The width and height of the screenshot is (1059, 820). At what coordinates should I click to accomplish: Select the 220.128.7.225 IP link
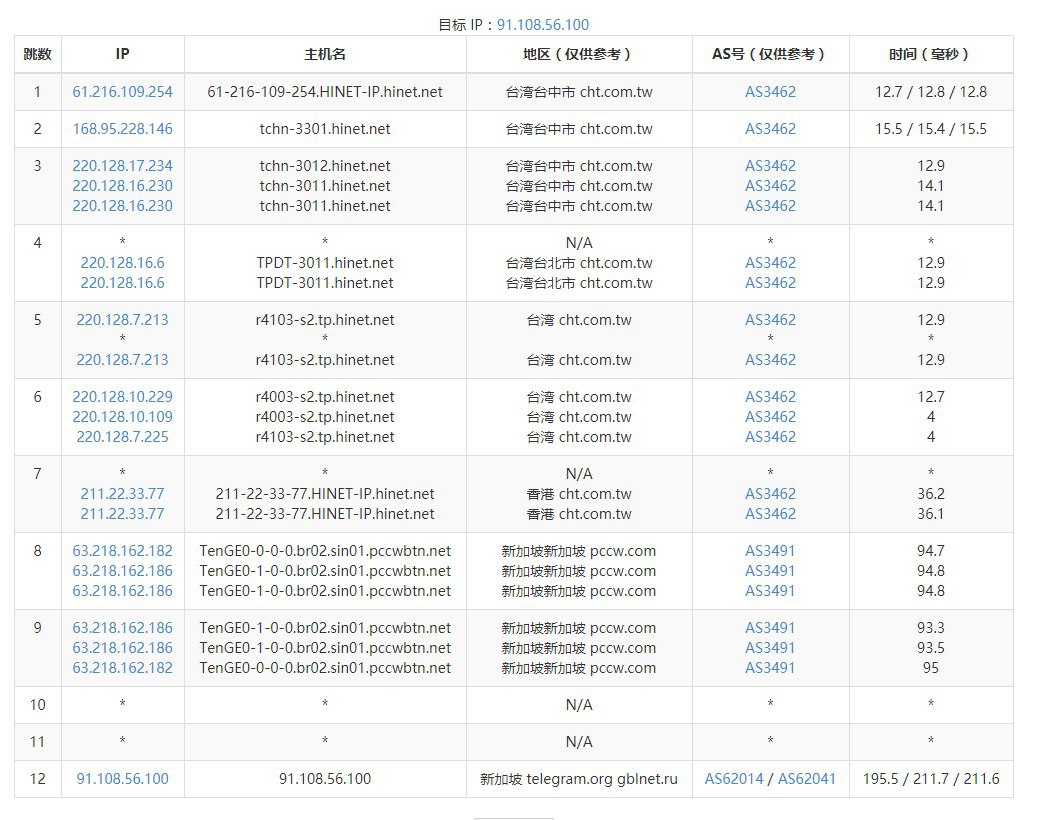tap(122, 437)
